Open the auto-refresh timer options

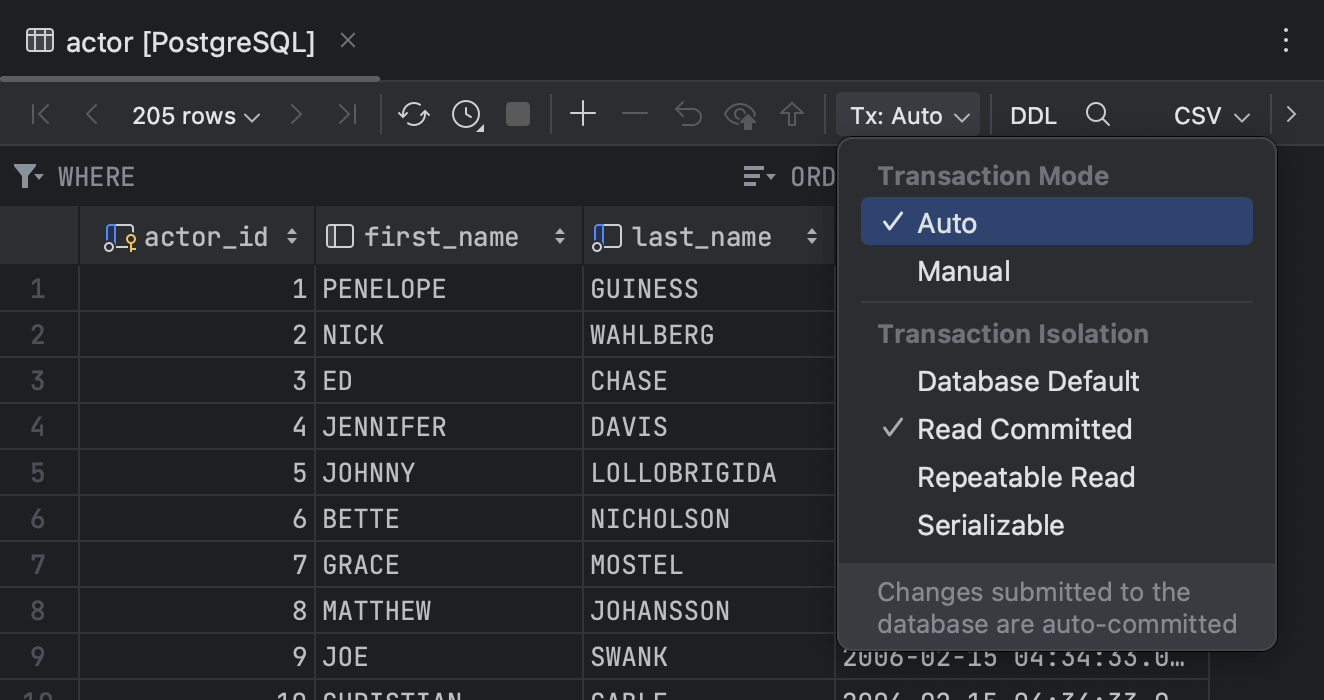465,114
